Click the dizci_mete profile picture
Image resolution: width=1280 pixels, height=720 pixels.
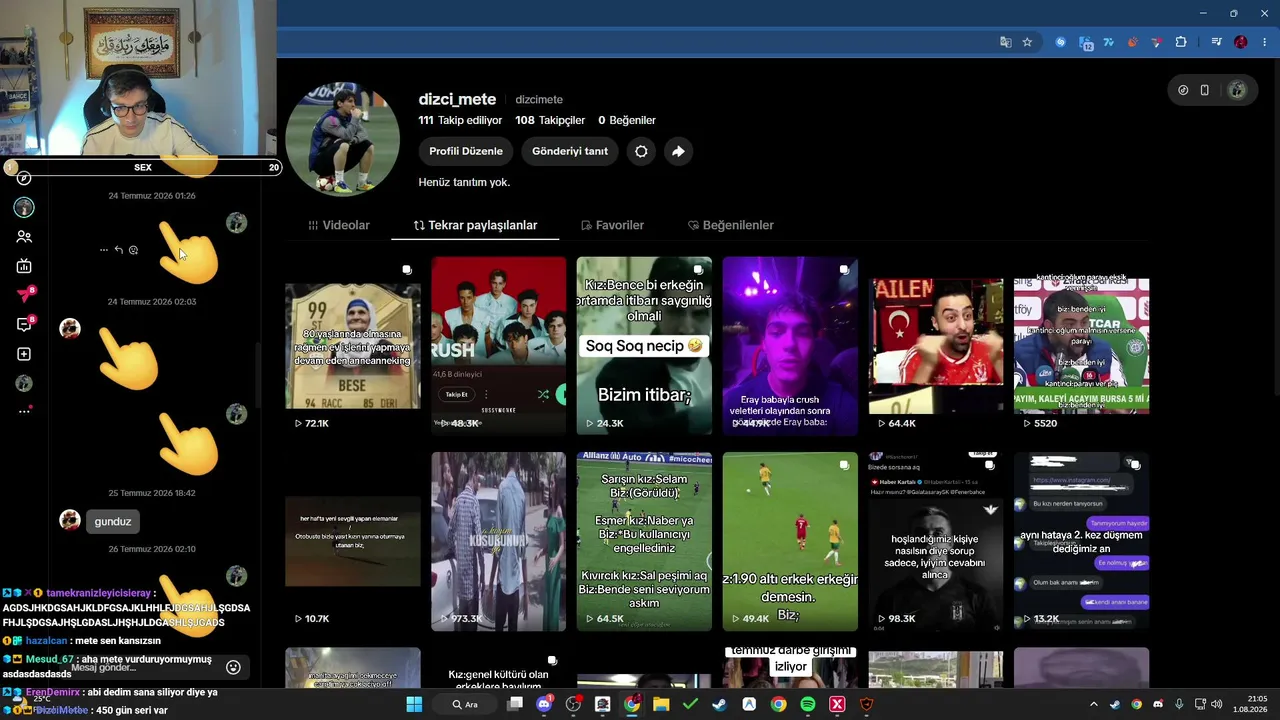[343, 139]
